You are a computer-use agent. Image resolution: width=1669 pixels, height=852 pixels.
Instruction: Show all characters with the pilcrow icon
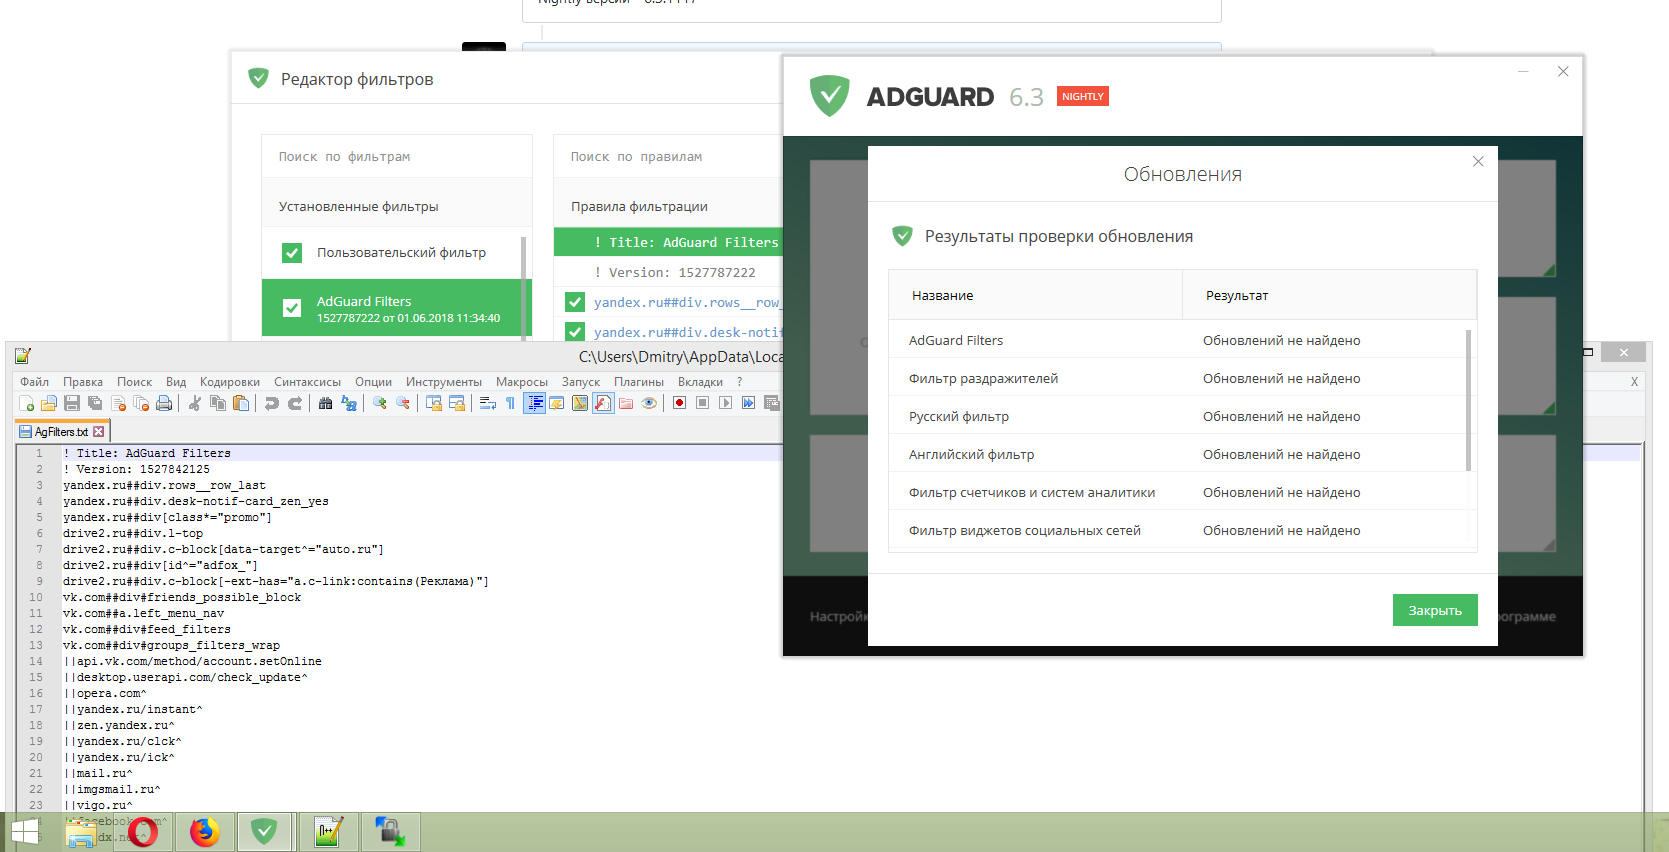coord(510,403)
